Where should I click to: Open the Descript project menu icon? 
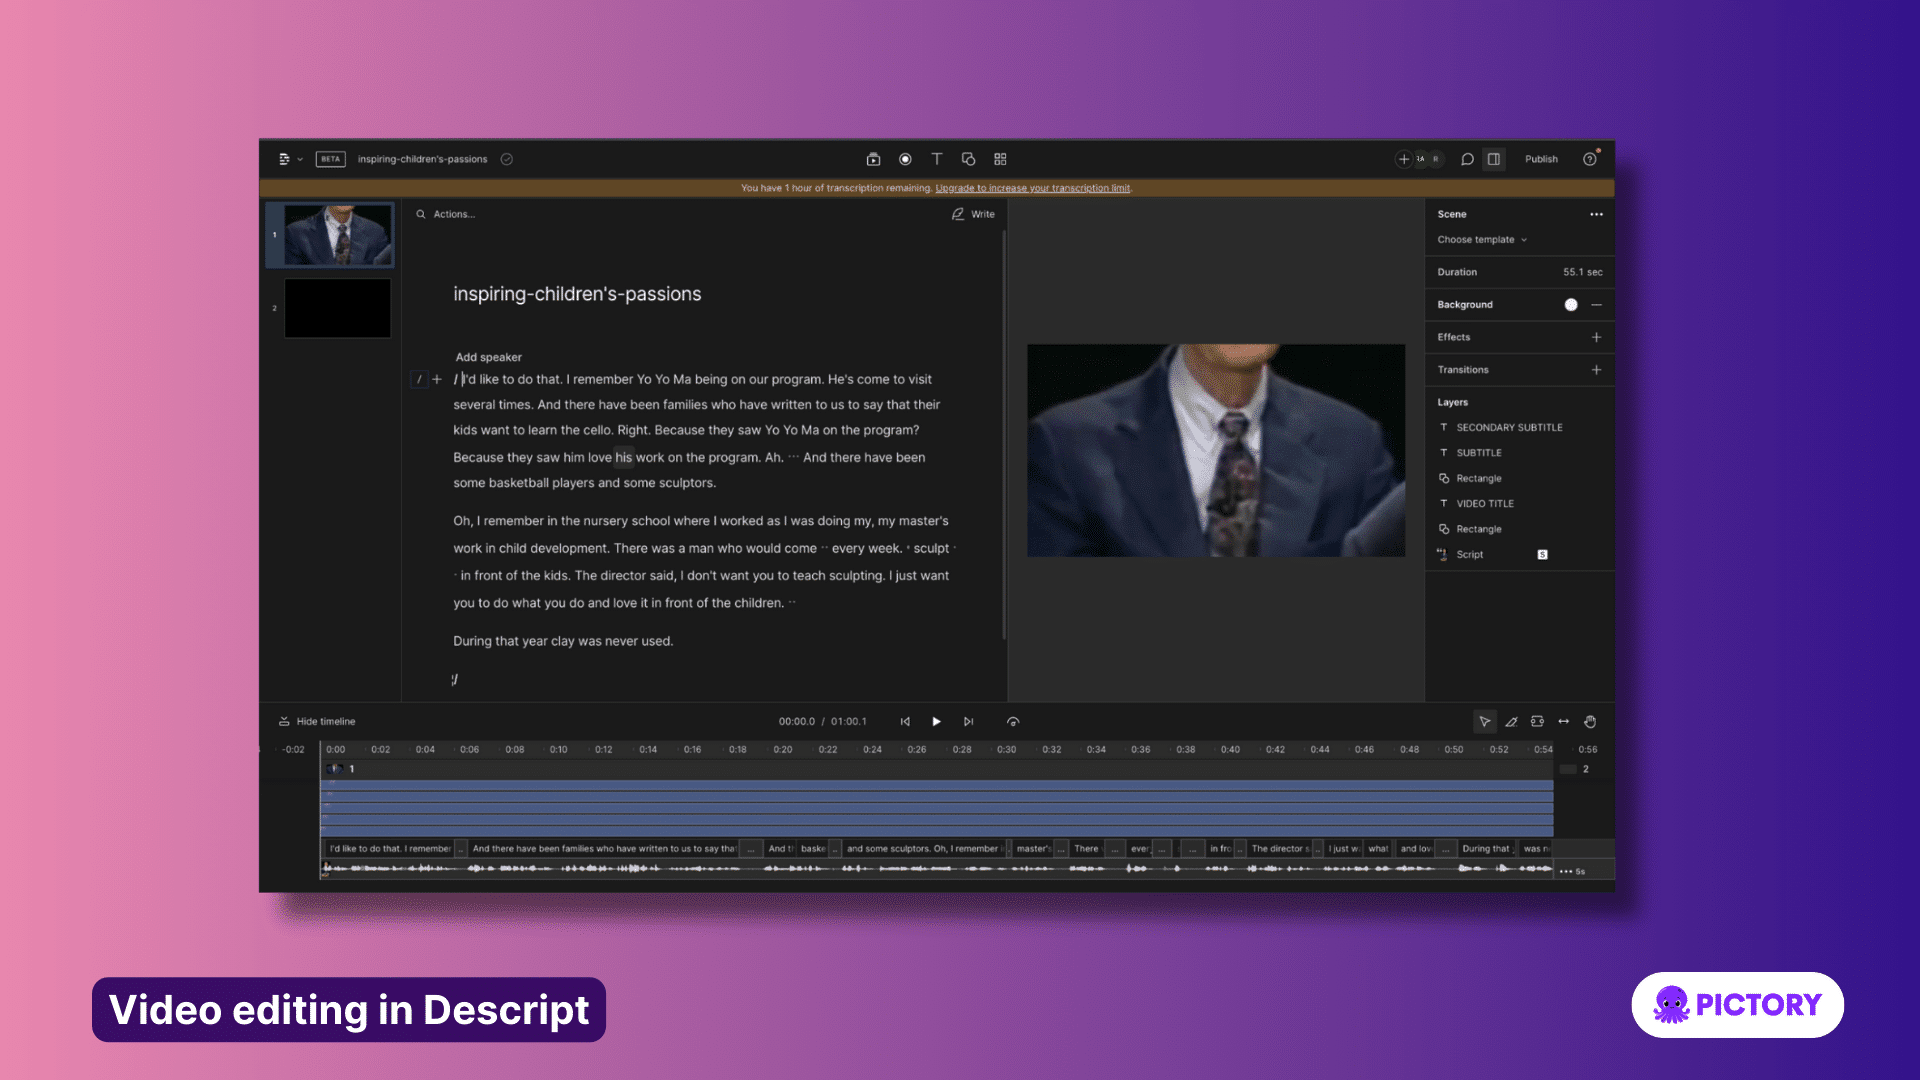point(284,159)
